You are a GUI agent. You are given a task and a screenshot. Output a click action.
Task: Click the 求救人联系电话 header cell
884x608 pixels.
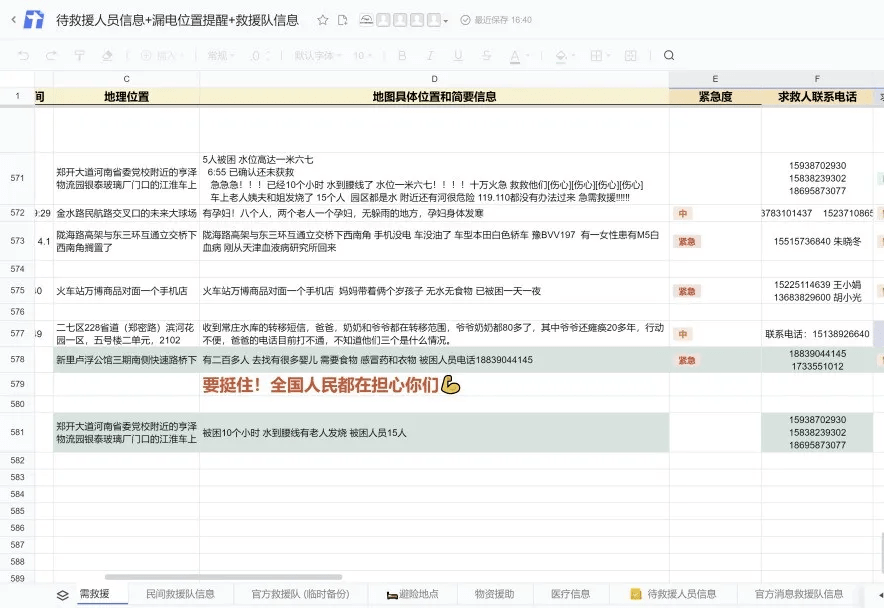coord(817,96)
